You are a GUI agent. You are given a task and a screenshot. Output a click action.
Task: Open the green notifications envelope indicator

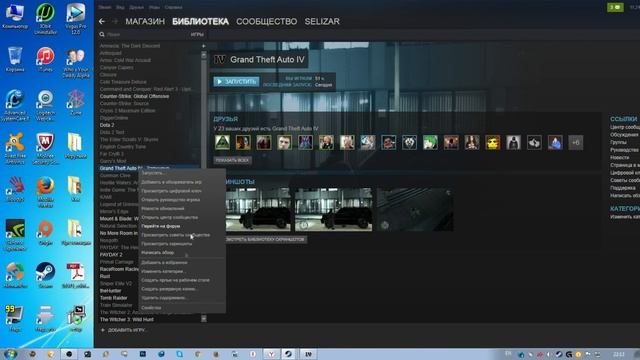click(615, 7)
